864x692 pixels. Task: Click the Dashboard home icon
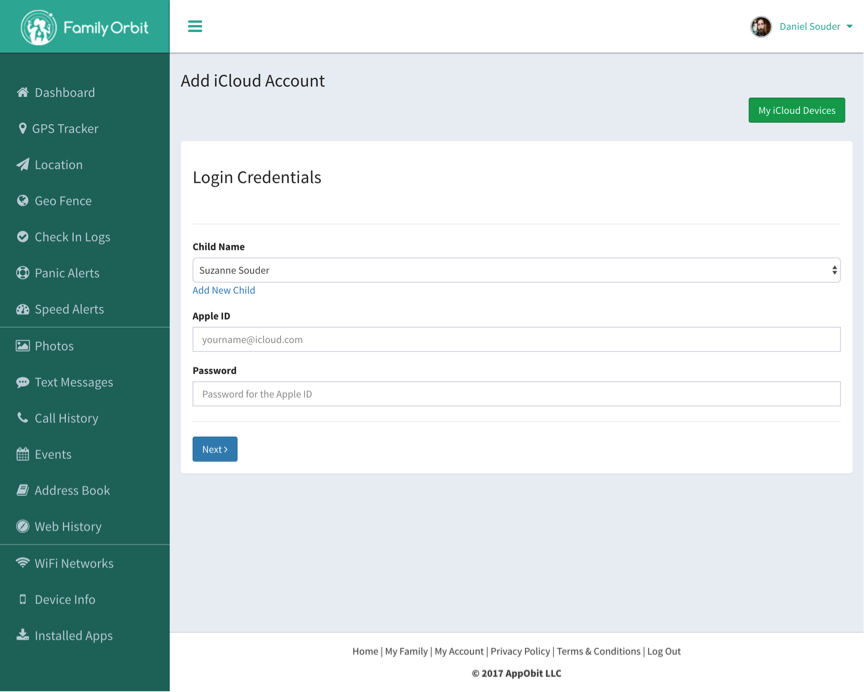(23, 92)
